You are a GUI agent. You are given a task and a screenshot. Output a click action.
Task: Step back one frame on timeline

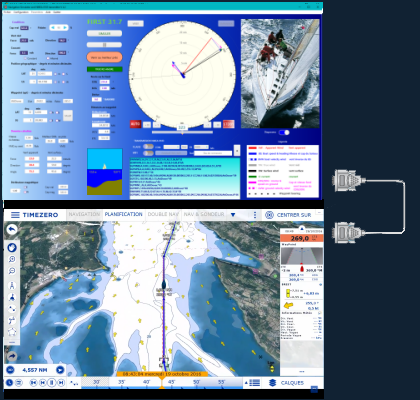tap(43, 383)
